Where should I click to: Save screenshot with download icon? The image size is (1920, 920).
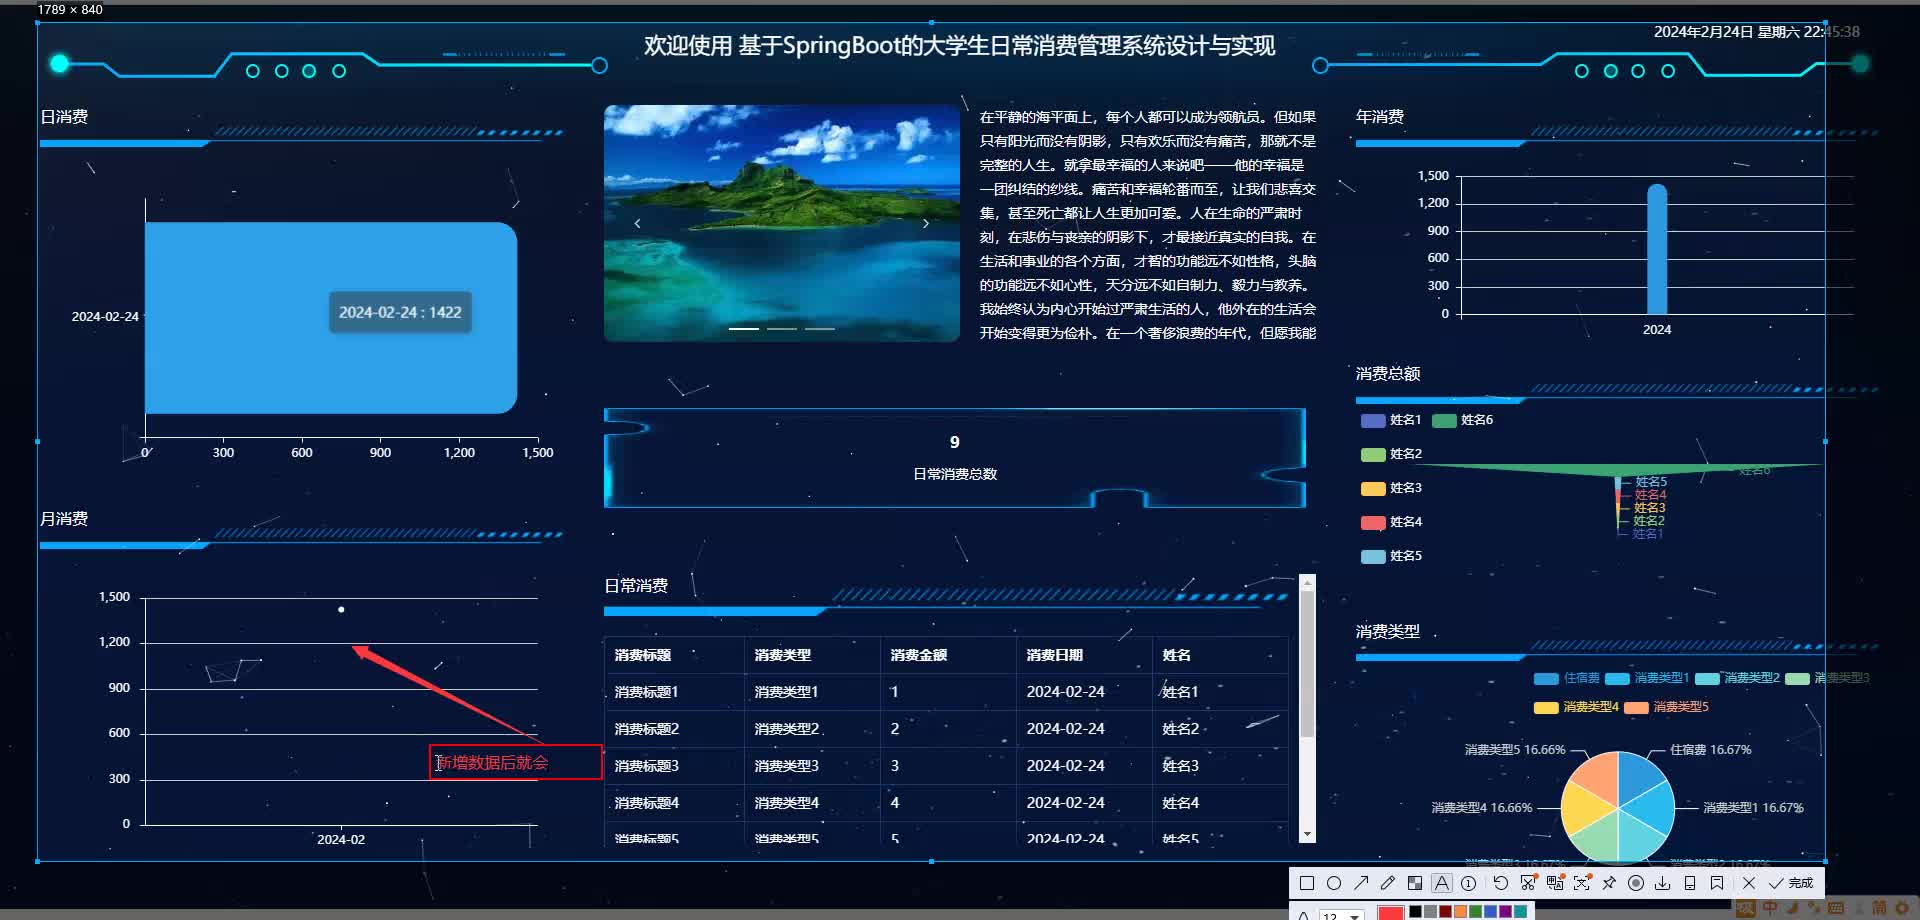click(1663, 883)
